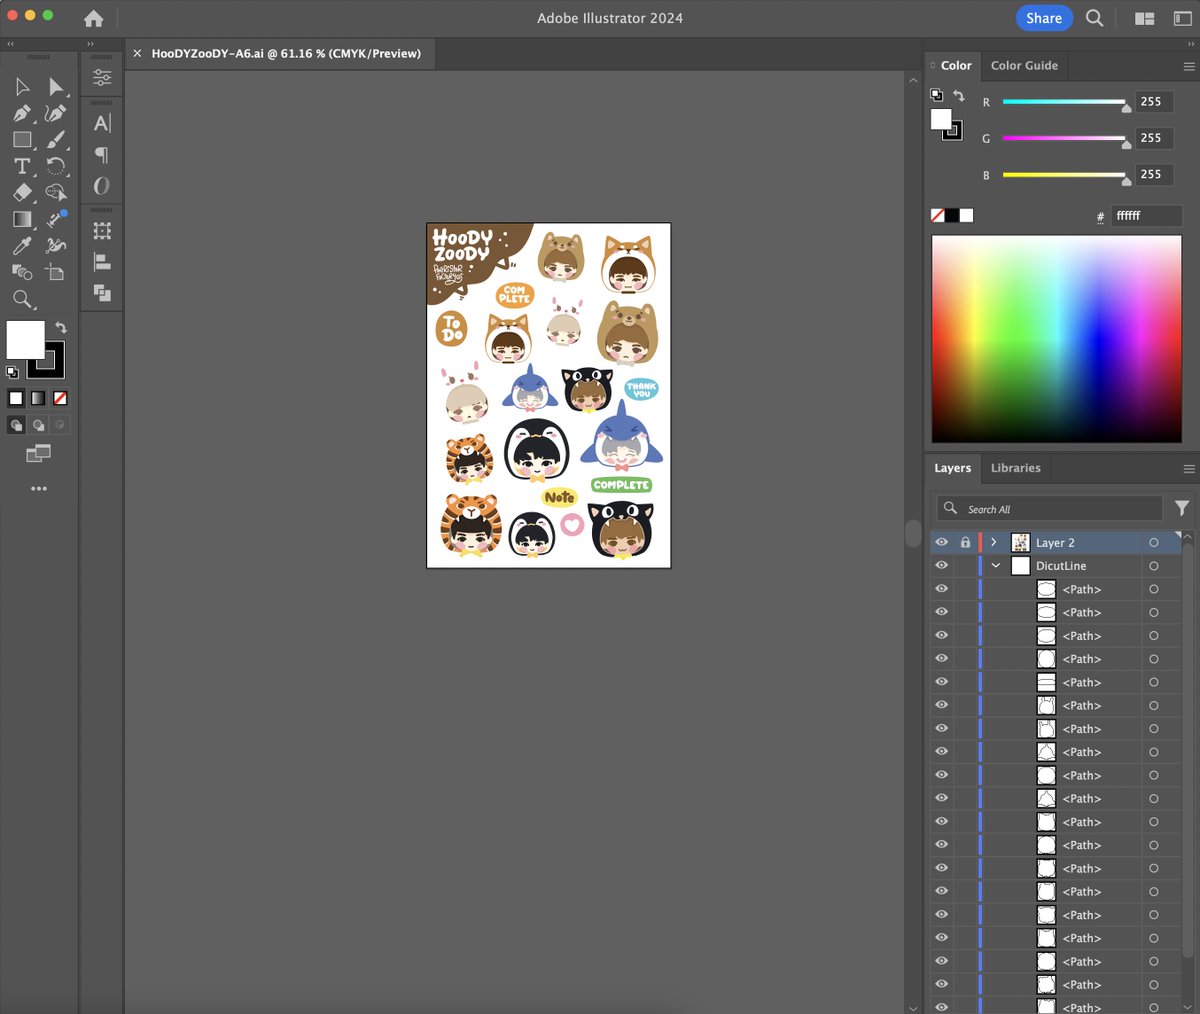Image resolution: width=1200 pixels, height=1014 pixels.
Task: Hide the first Path under DicutLine
Action: click(x=941, y=589)
